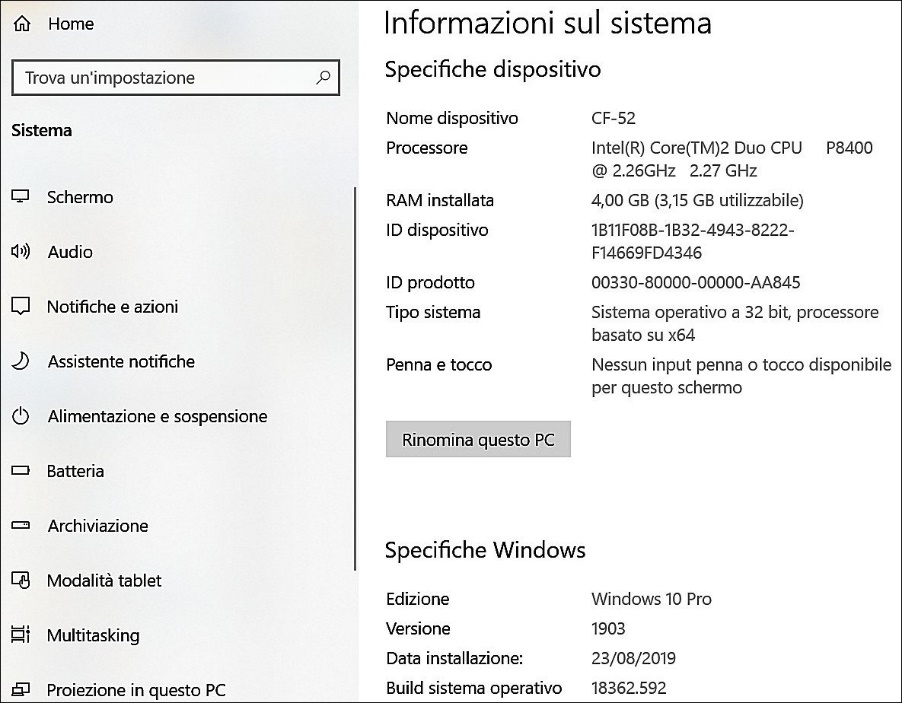This screenshot has height=703, width=902.
Task: Click the sidebar vertical scrollbar
Action: pyautogui.click(x=355, y=380)
